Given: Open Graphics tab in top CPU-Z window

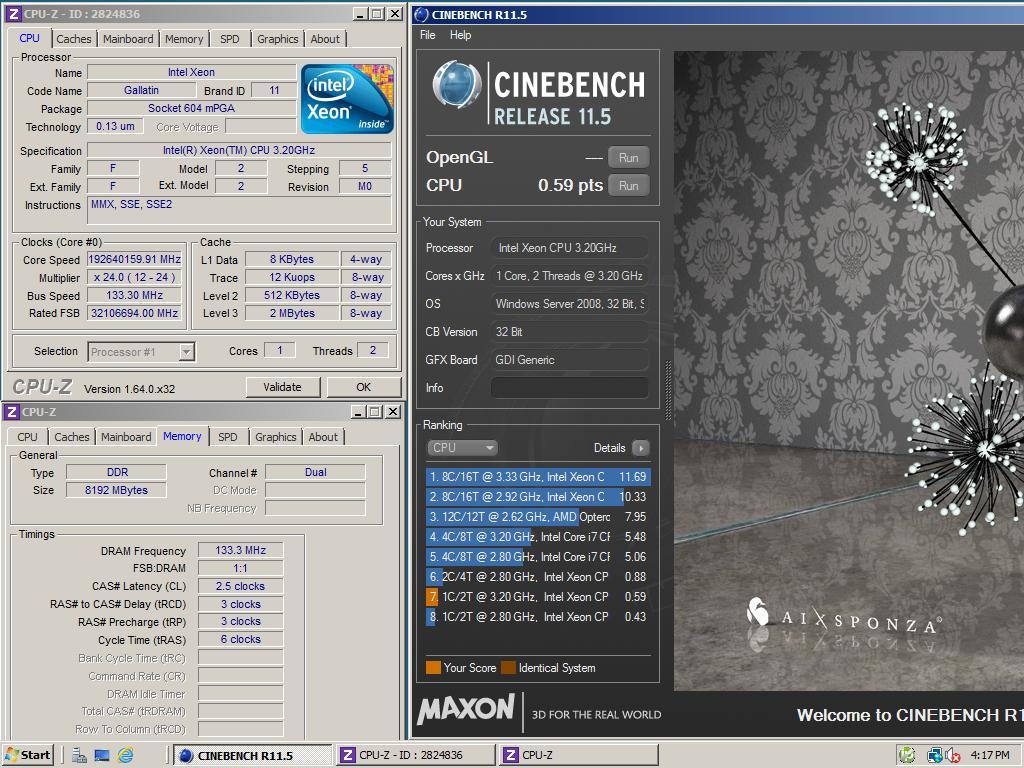Looking at the screenshot, I should click(278, 39).
